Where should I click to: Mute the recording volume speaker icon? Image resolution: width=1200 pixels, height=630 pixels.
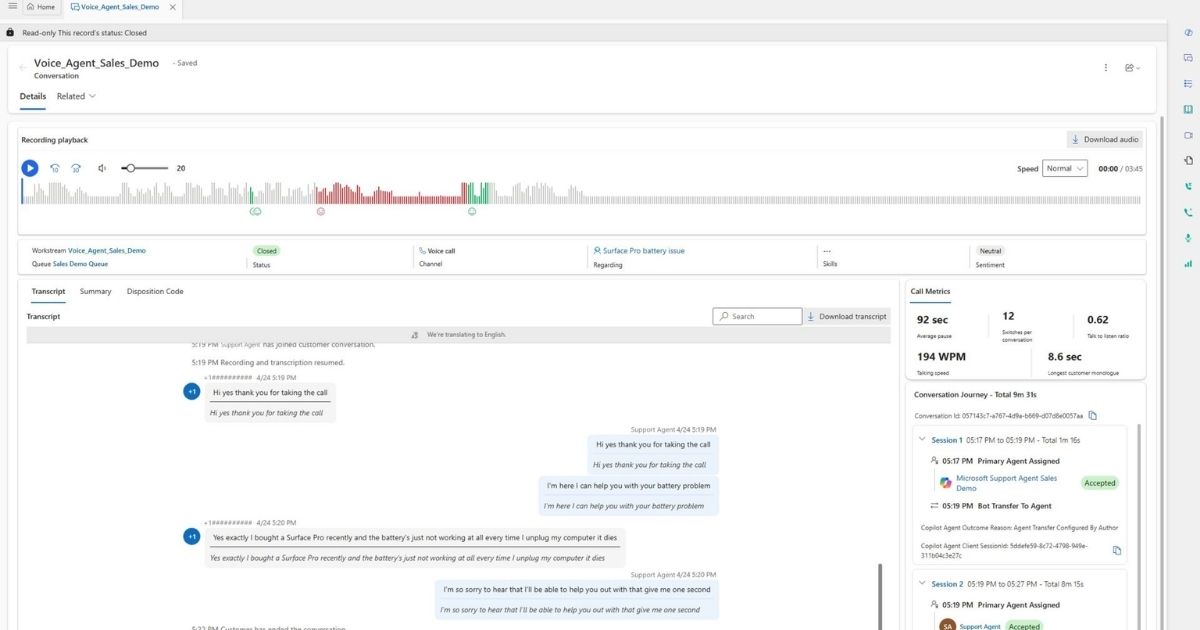point(102,168)
